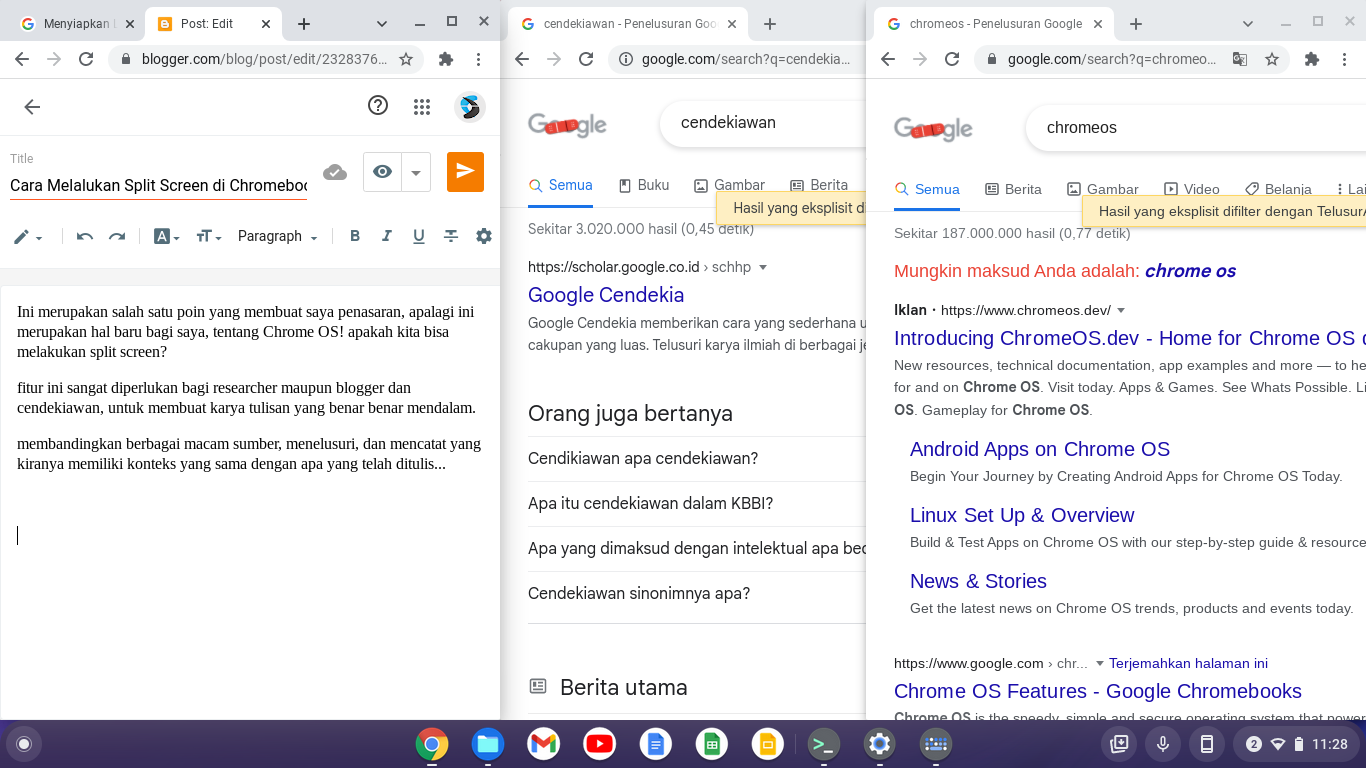Expand question Apa itu cendekiawan dalam KBBI?
Screen dimensions: 1366x768
pyautogui.click(x=696, y=503)
